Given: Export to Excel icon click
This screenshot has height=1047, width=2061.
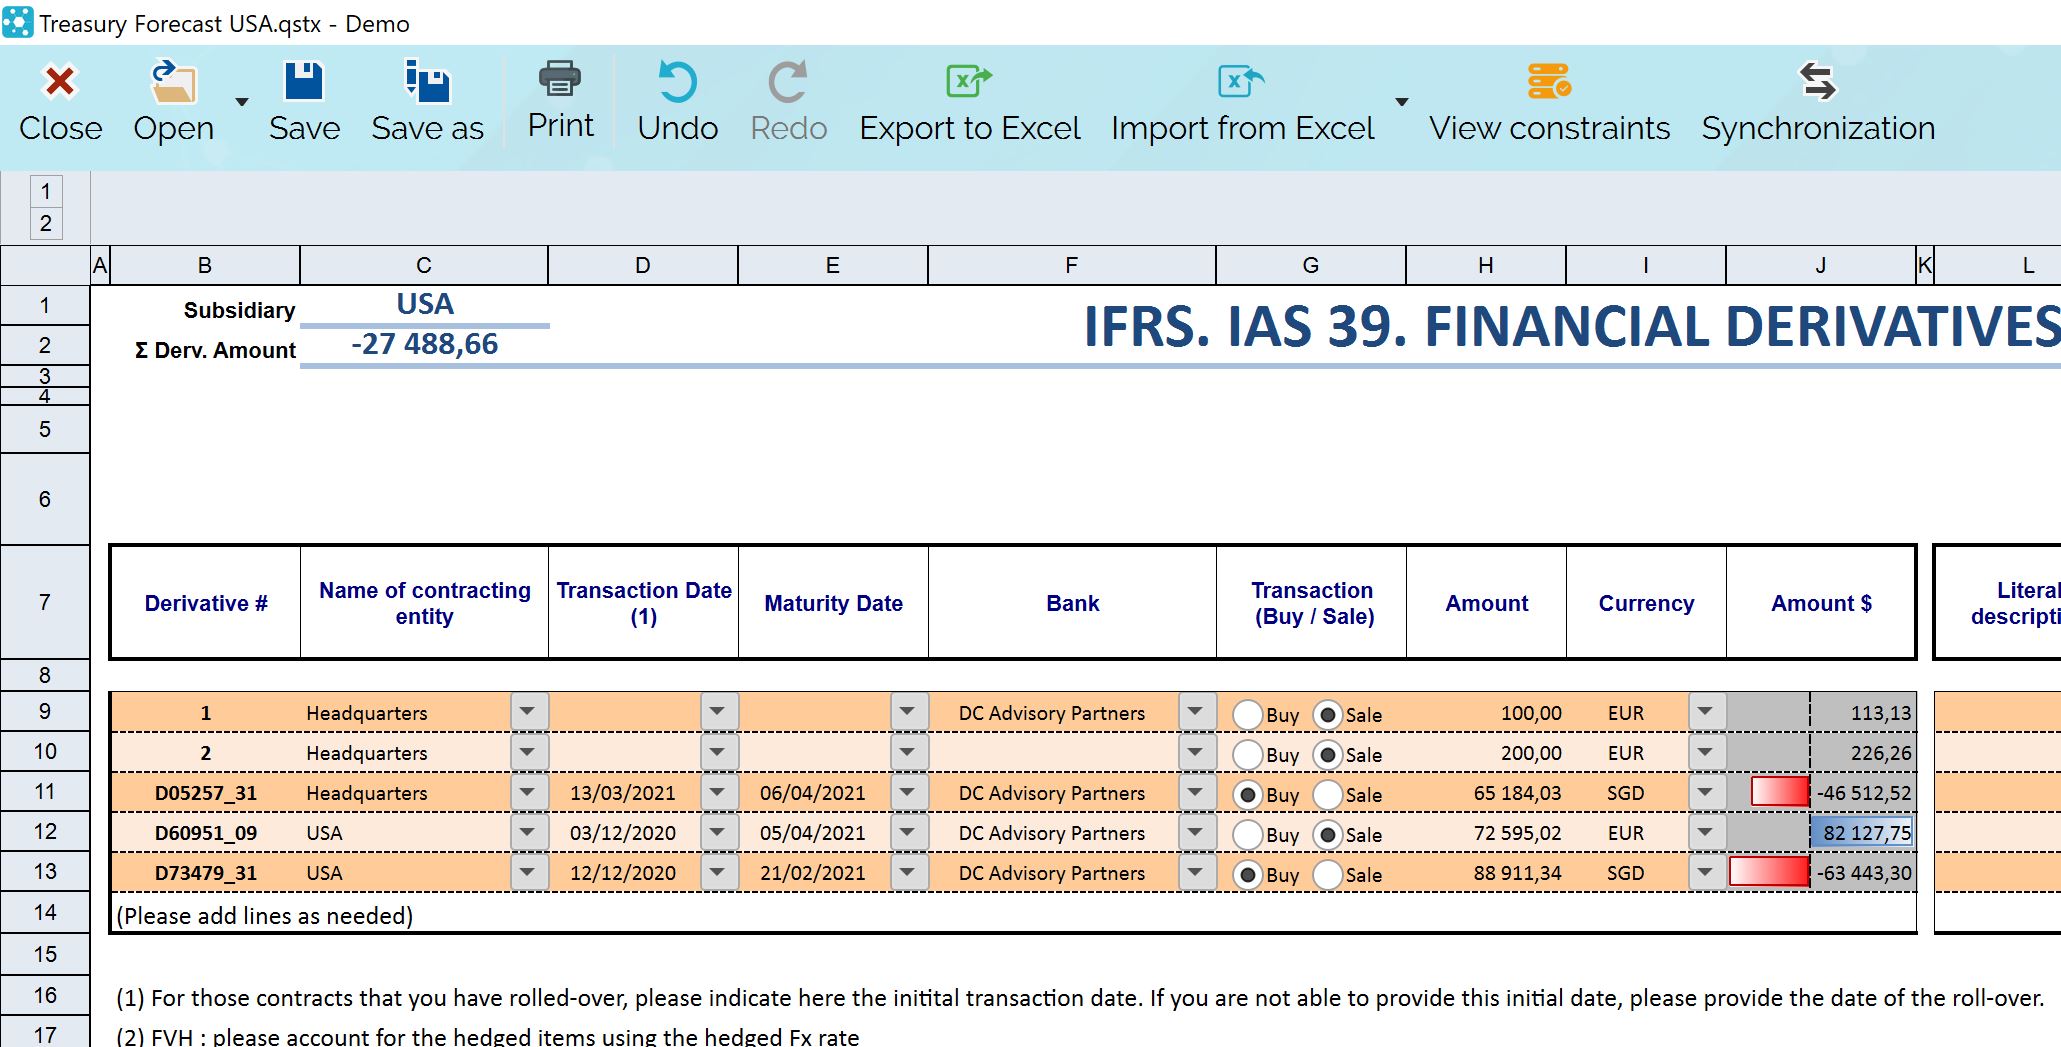Looking at the screenshot, I should click(969, 80).
